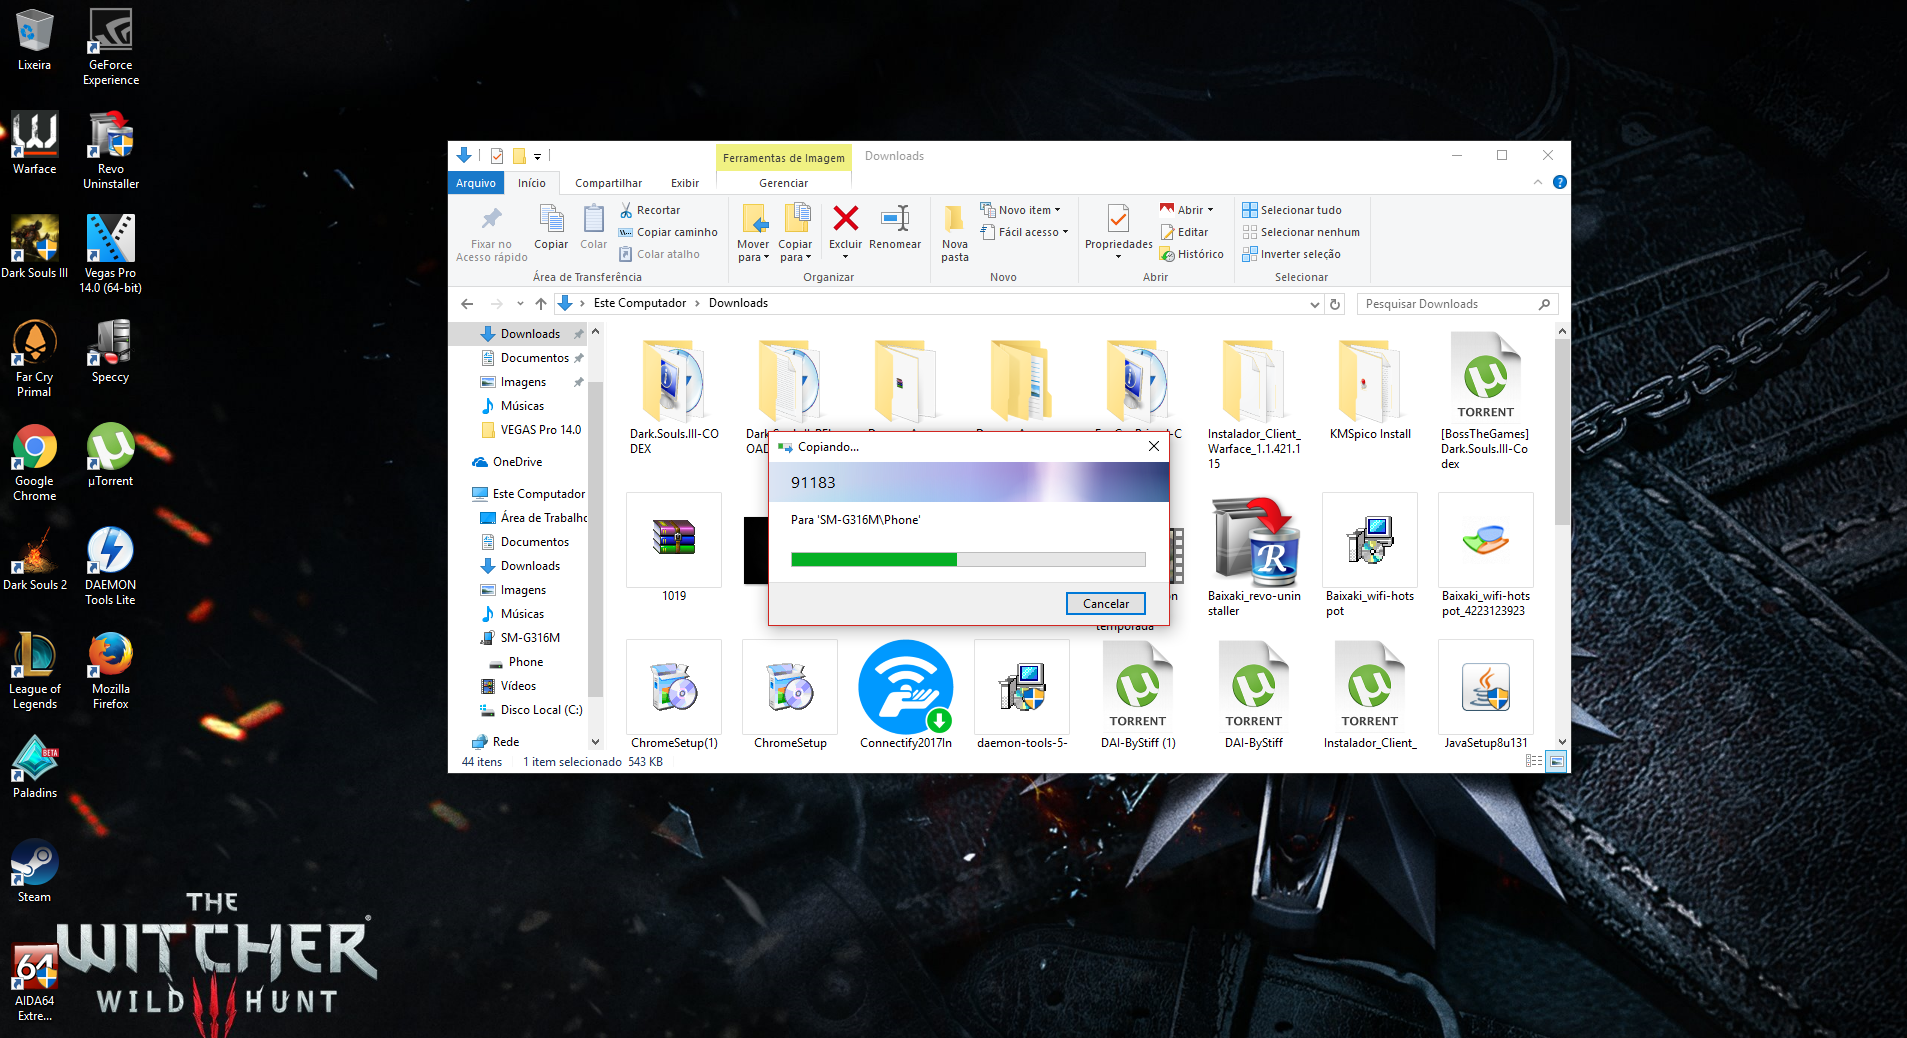1907x1038 pixels.
Task: Open DAEMON Tools Lite desktop shortcut
Action: (111, 566)
